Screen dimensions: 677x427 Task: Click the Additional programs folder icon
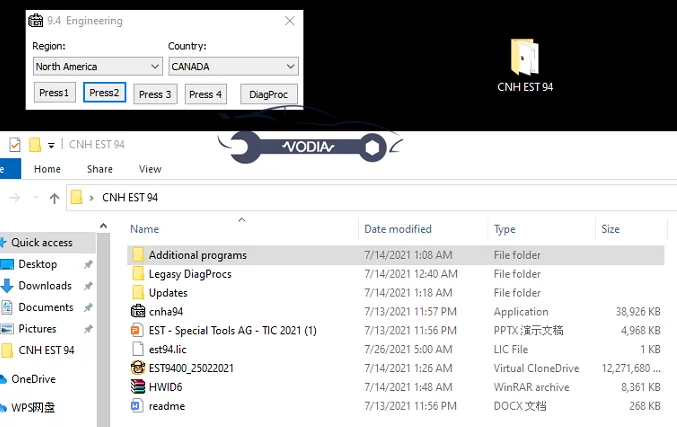click(138, 255)
